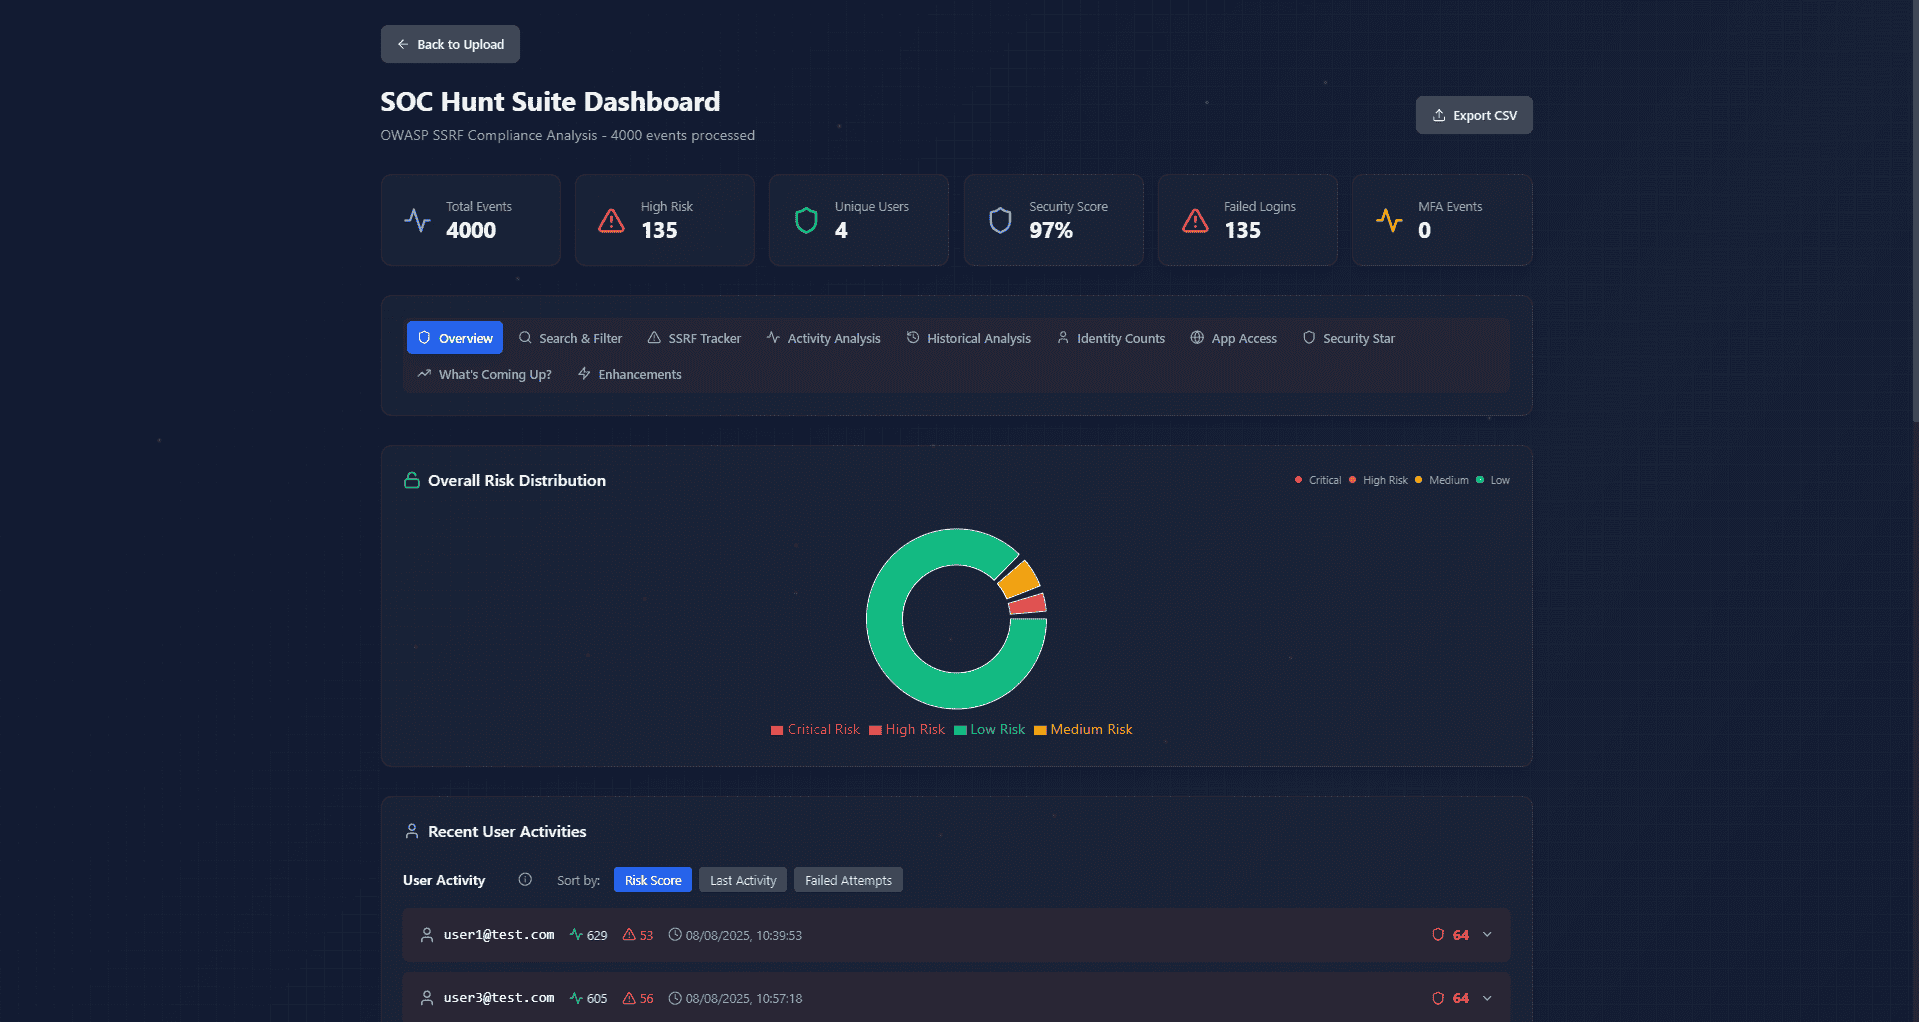Expand the user1@test.com activity row
The image size is (1919, 1022).
1487,935
